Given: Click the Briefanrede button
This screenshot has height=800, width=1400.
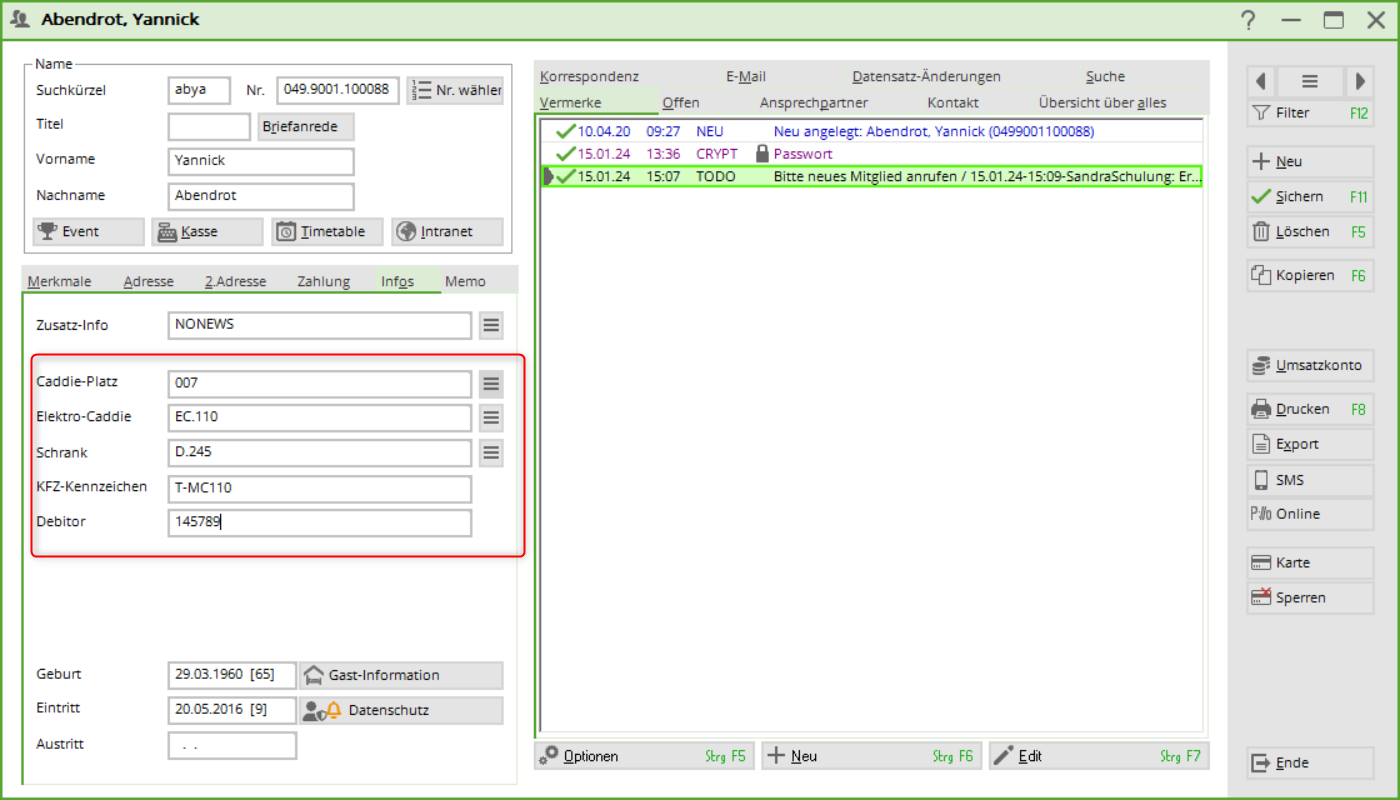Looking at the screenshot, I should (x=306, y=127).
